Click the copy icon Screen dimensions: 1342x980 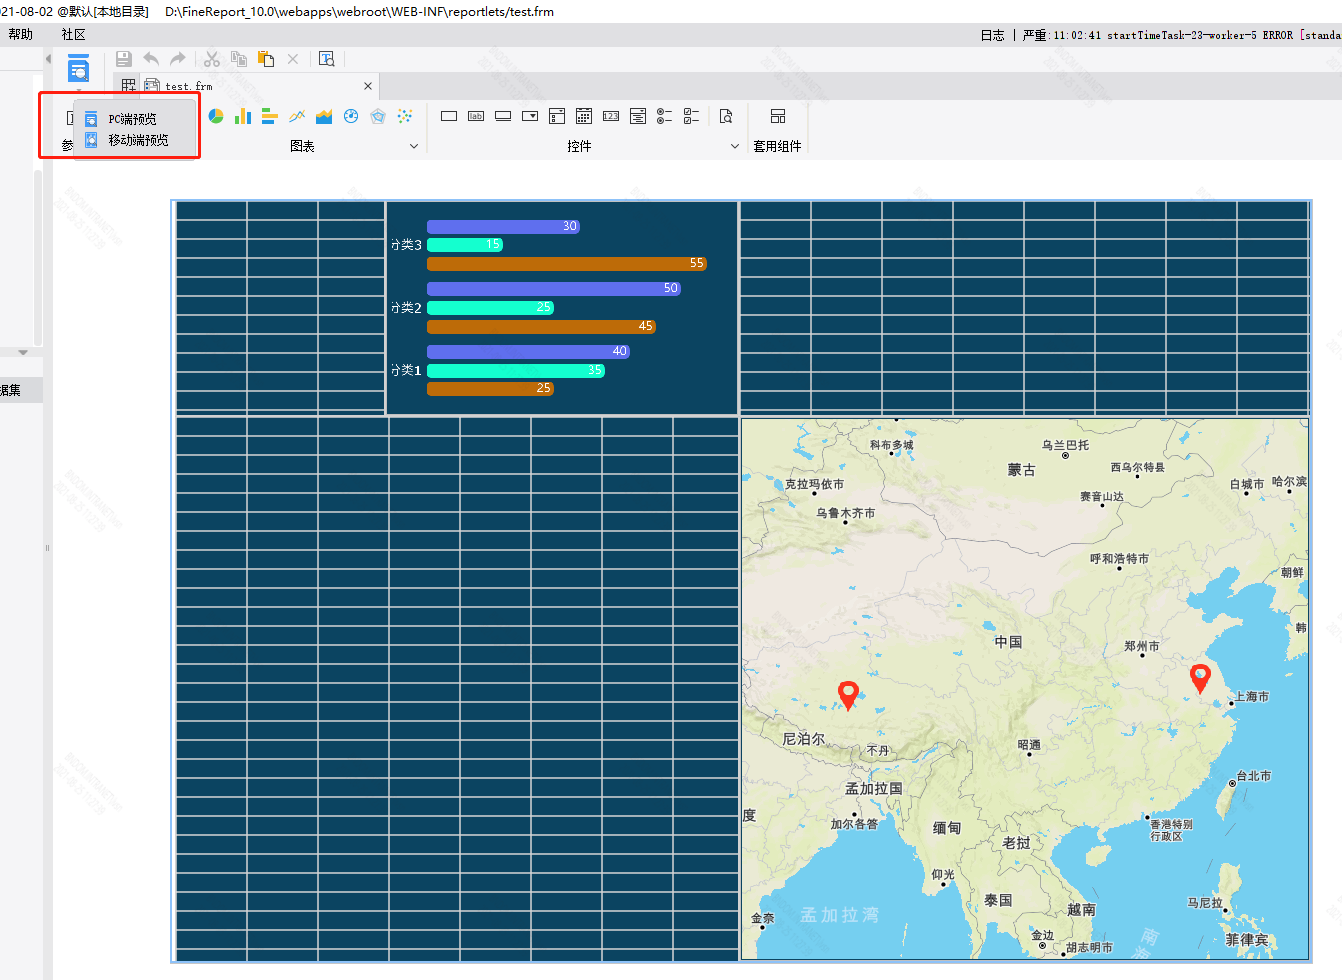[x=239, y=59]
